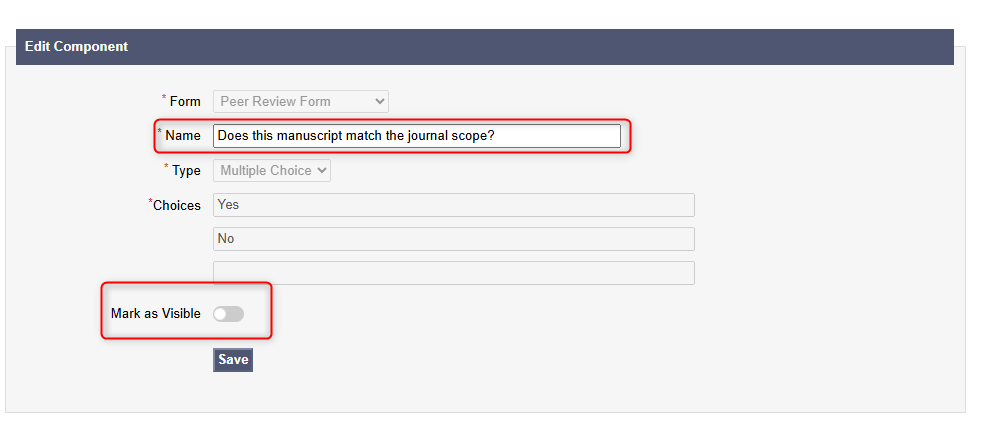Click the choice field containing No
1001x432 pixels.
[x=454, y=239]
